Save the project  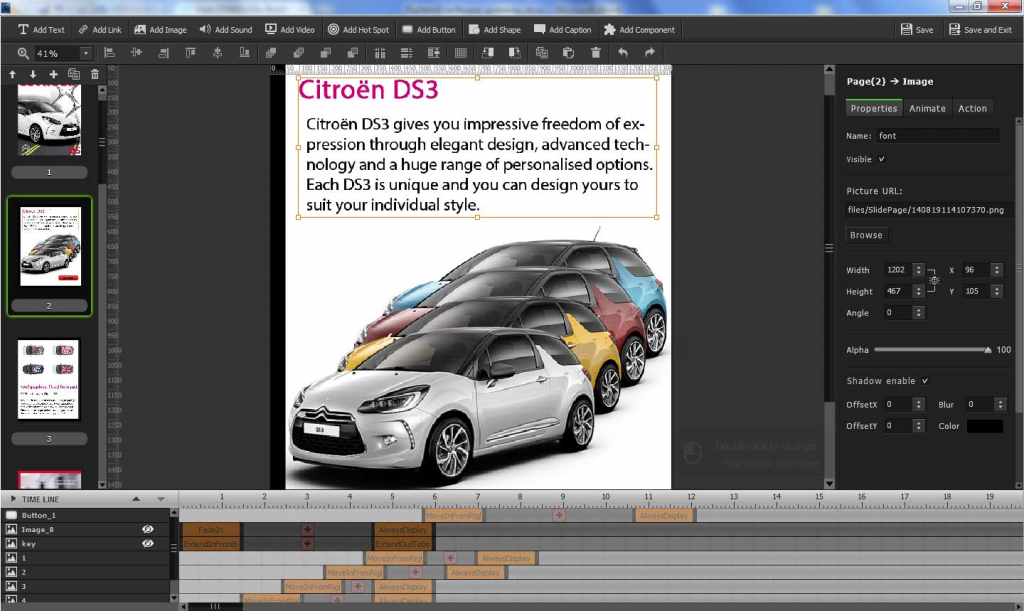[917, 29]
